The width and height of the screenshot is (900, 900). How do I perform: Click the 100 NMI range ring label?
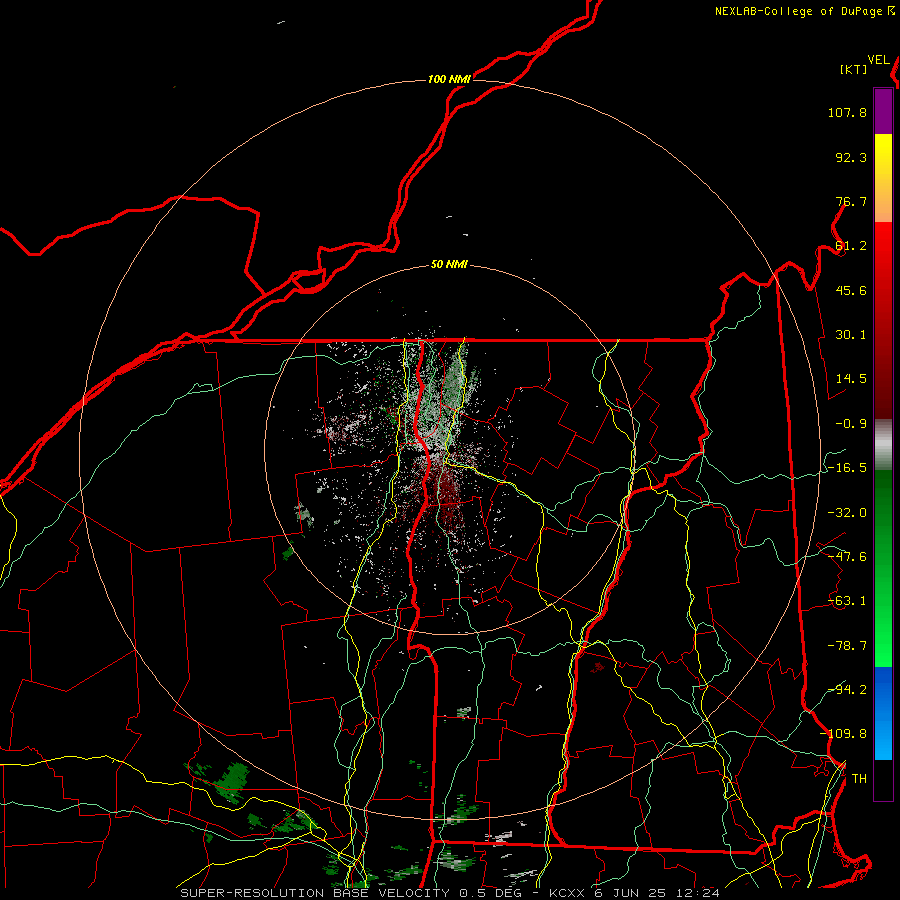pos(449,79)
